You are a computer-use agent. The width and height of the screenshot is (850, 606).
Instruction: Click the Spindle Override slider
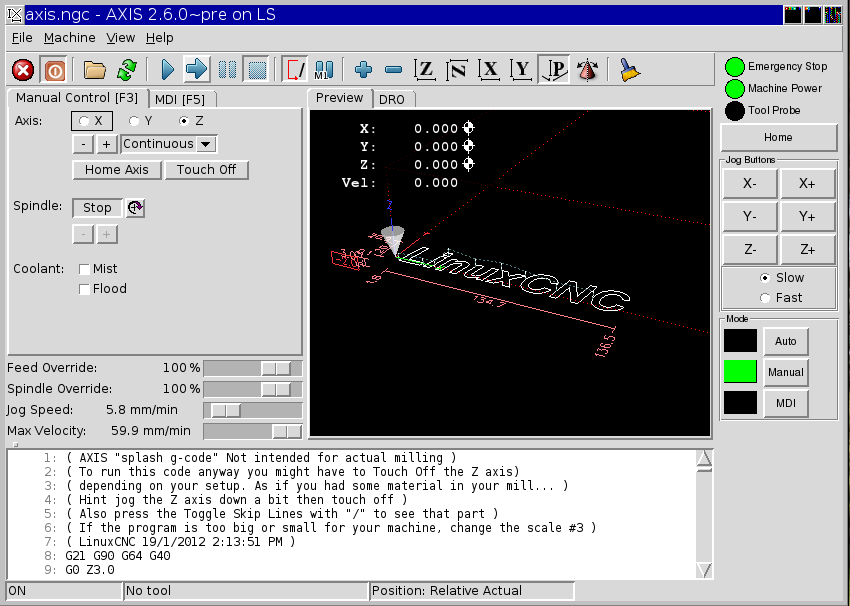(x=253, y=390)
